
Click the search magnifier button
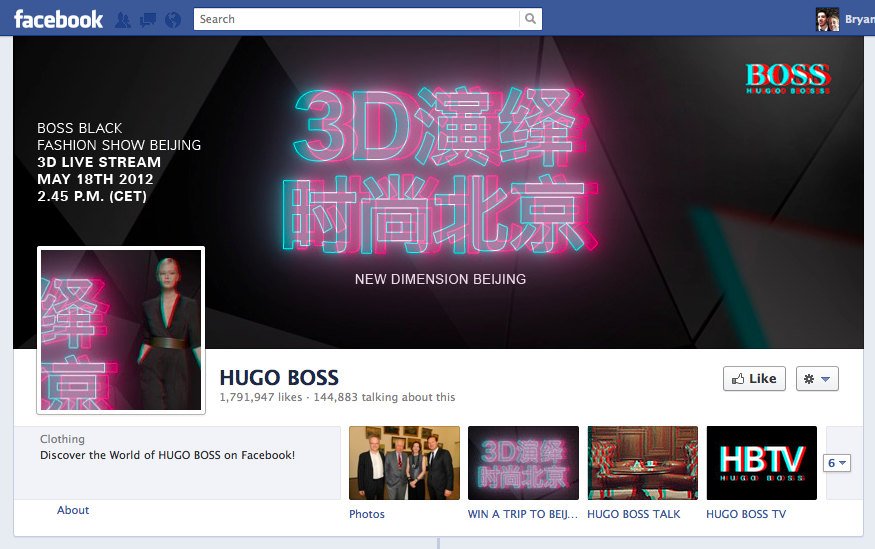[531, 19]
